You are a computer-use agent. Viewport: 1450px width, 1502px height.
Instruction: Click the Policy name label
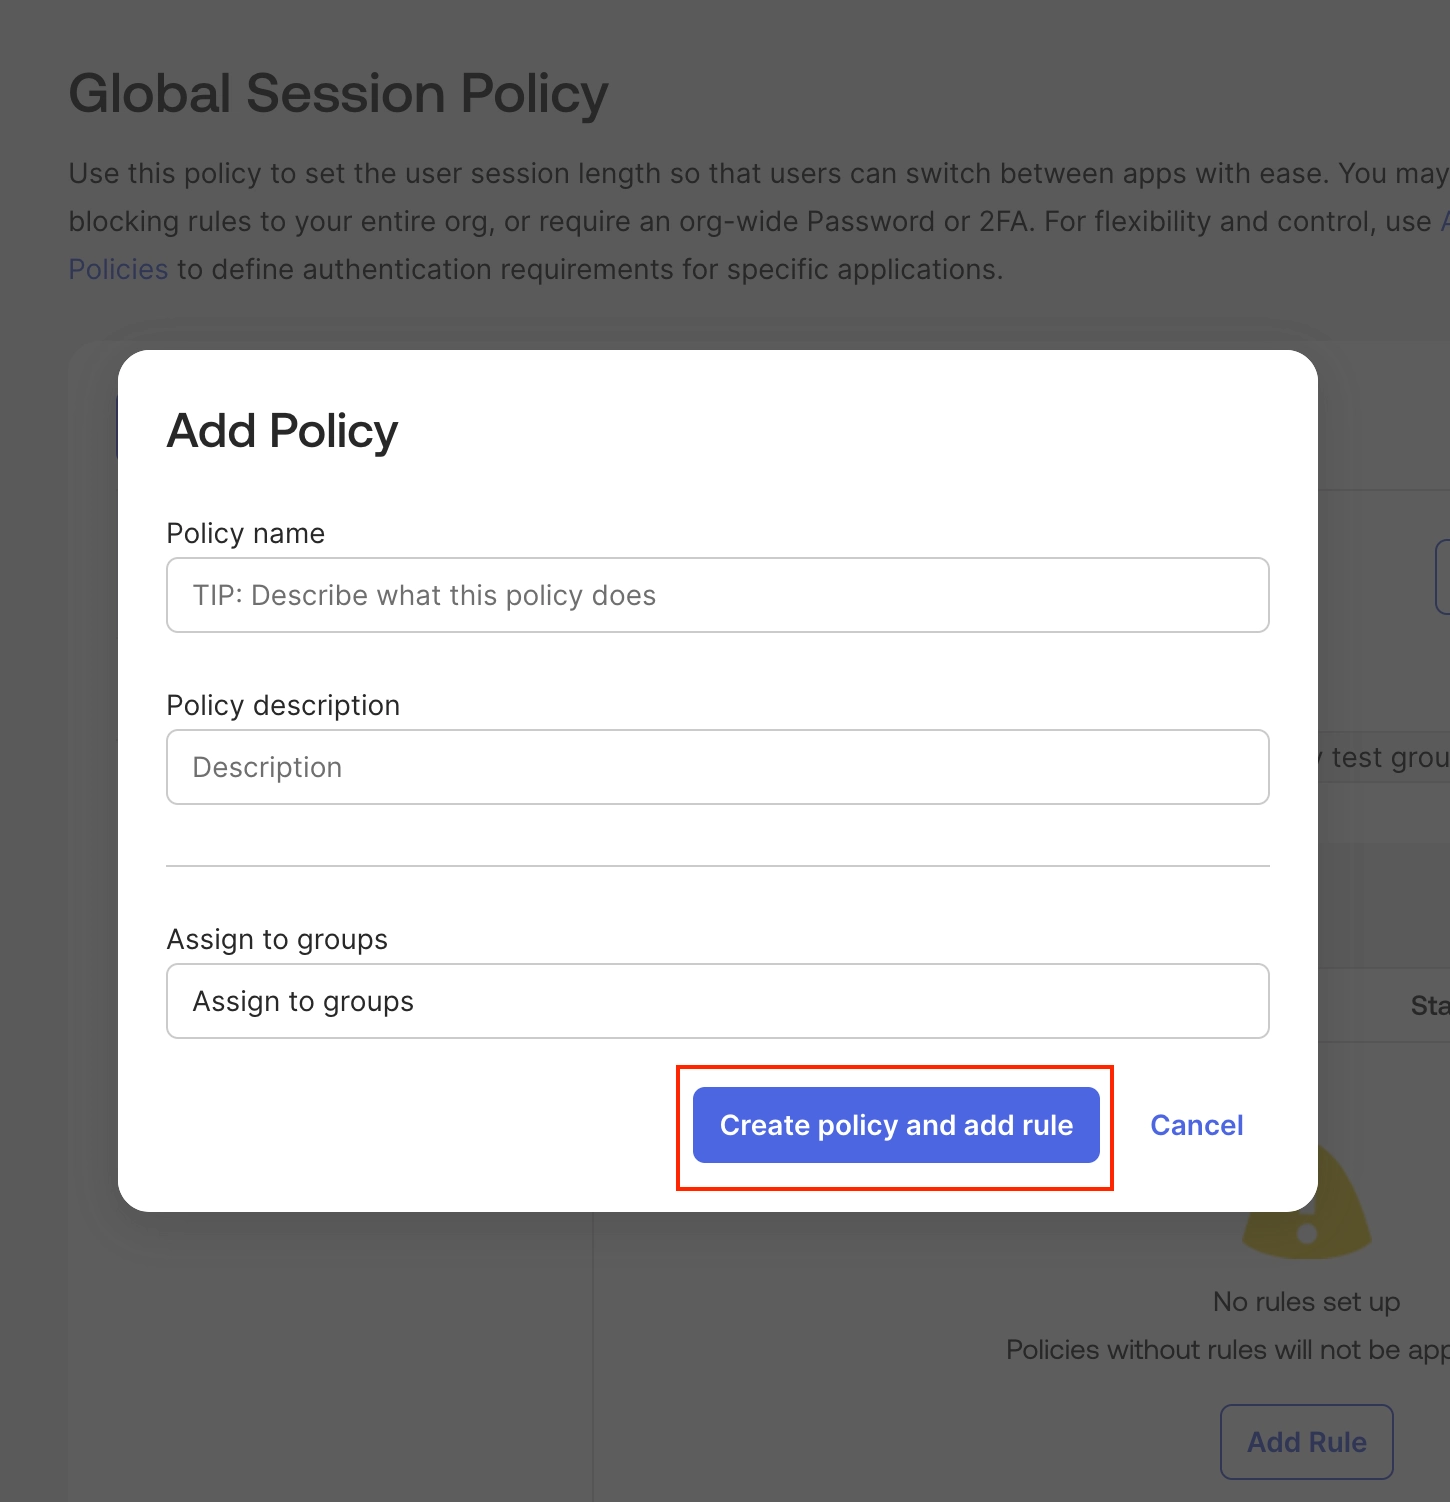245,533
